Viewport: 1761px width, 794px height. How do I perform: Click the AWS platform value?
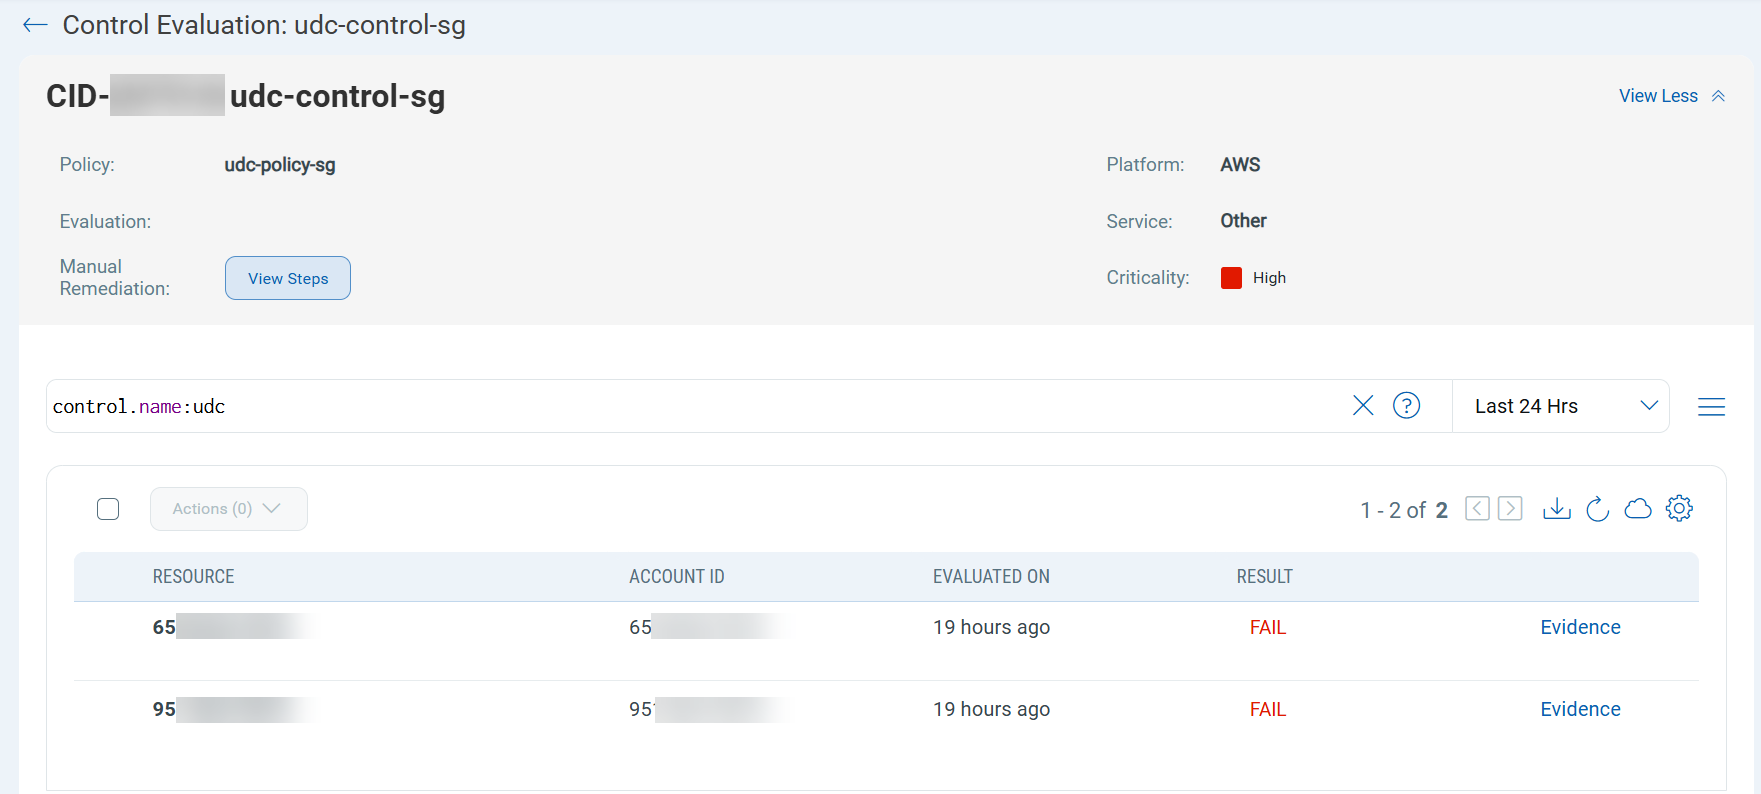tap(1240, 165)
